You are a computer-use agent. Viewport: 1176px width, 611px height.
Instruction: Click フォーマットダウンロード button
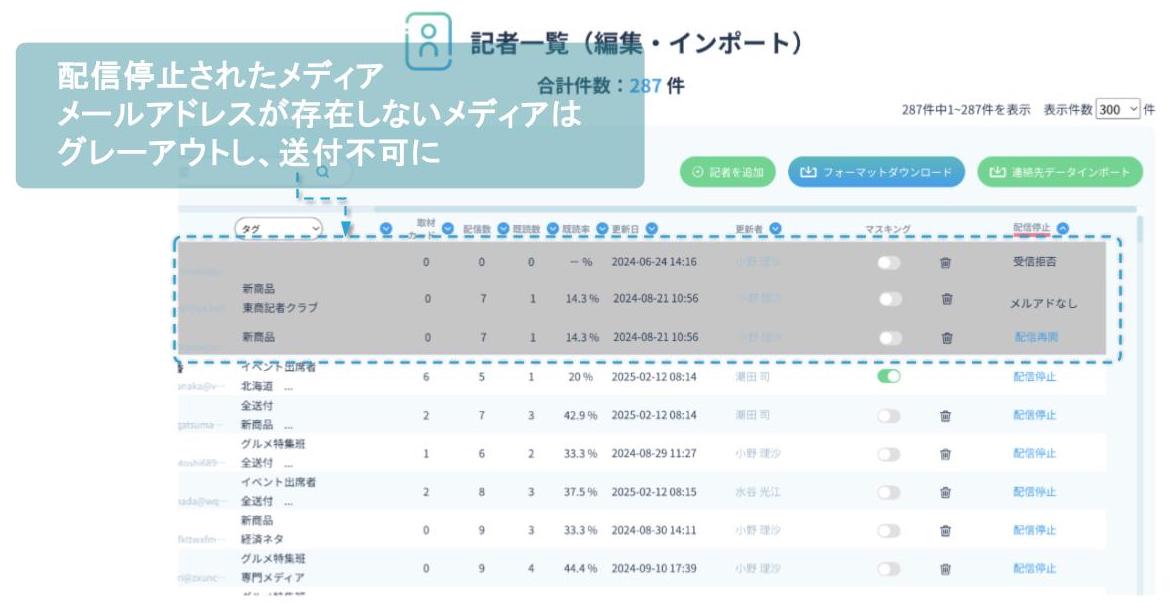(x=876, y=172)
